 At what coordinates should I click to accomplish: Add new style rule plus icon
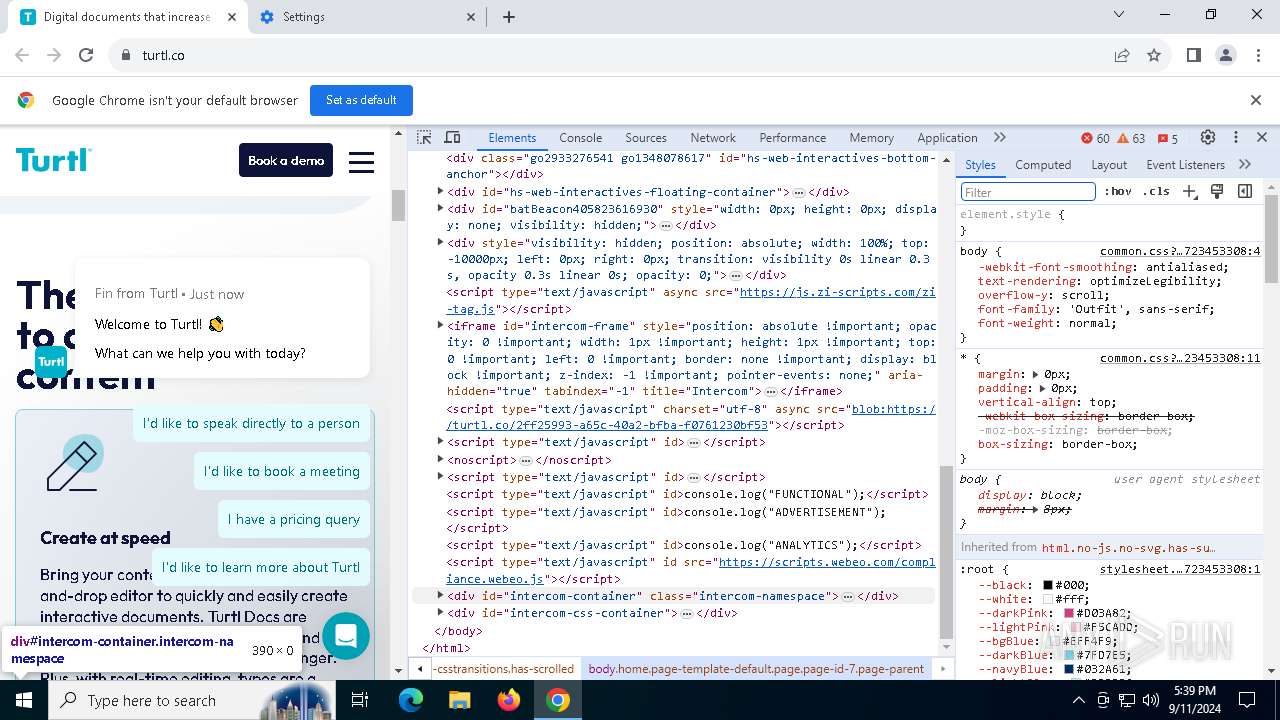pyautogui.click(x=1189, y=191)
